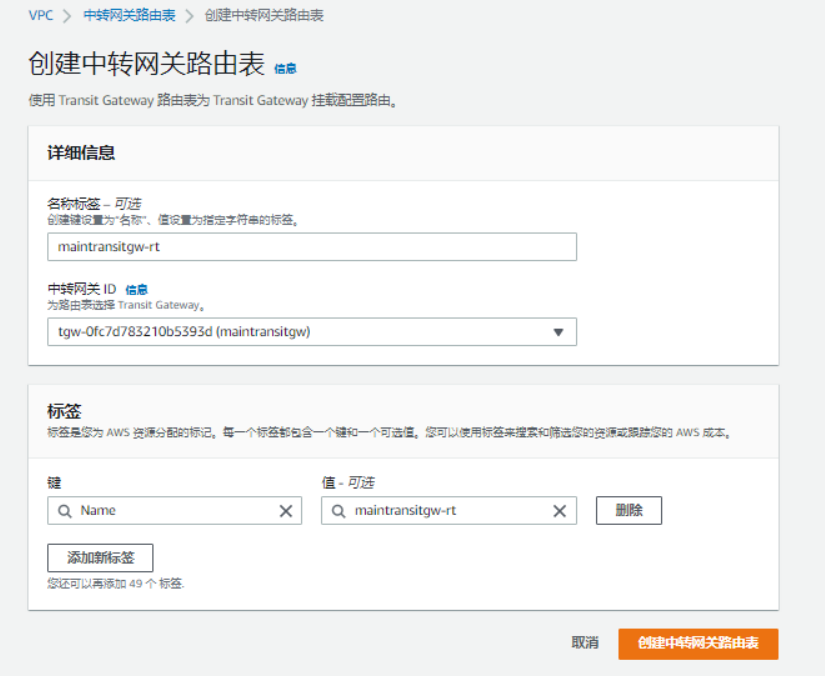Click 取消 to cancel

pos(585,643)
